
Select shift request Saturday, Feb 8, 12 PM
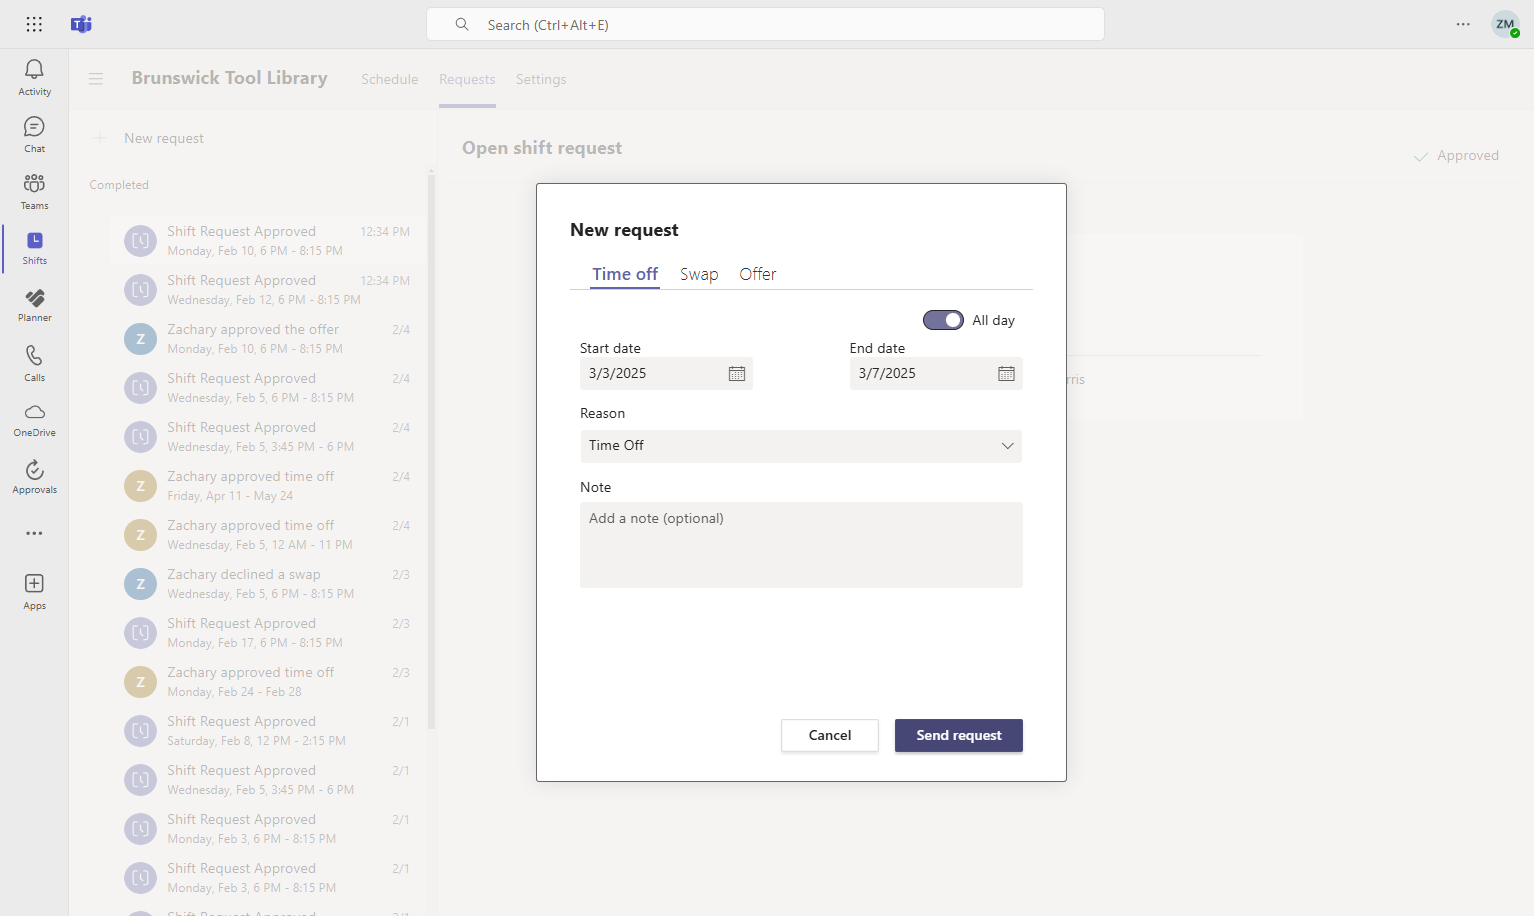coord(268,731)
